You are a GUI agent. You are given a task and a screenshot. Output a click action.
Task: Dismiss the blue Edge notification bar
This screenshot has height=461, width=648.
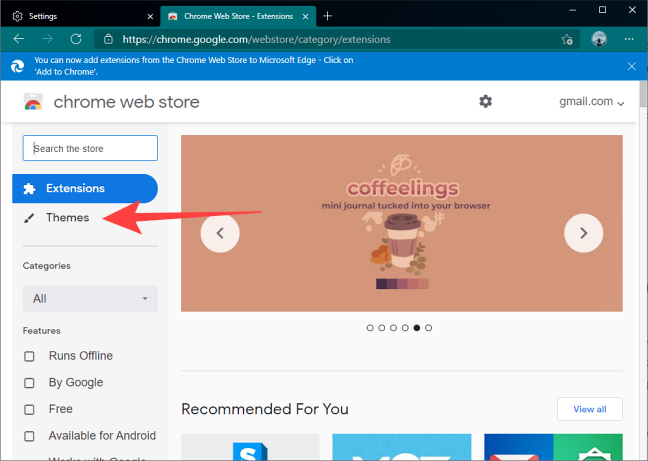(x=631, y=66)
